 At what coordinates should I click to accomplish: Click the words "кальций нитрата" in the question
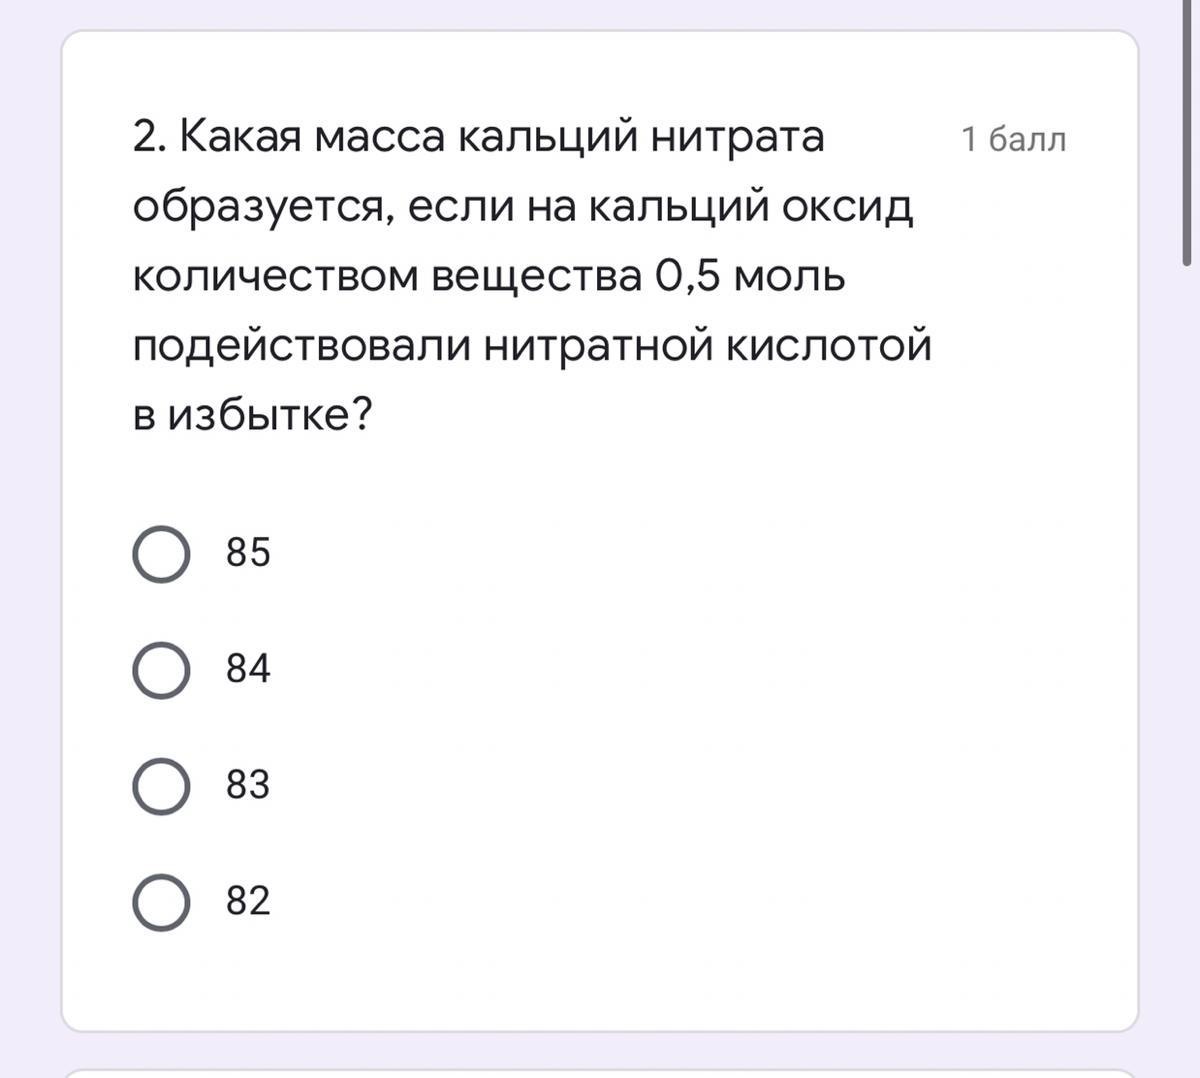click(x=640, y=137)
